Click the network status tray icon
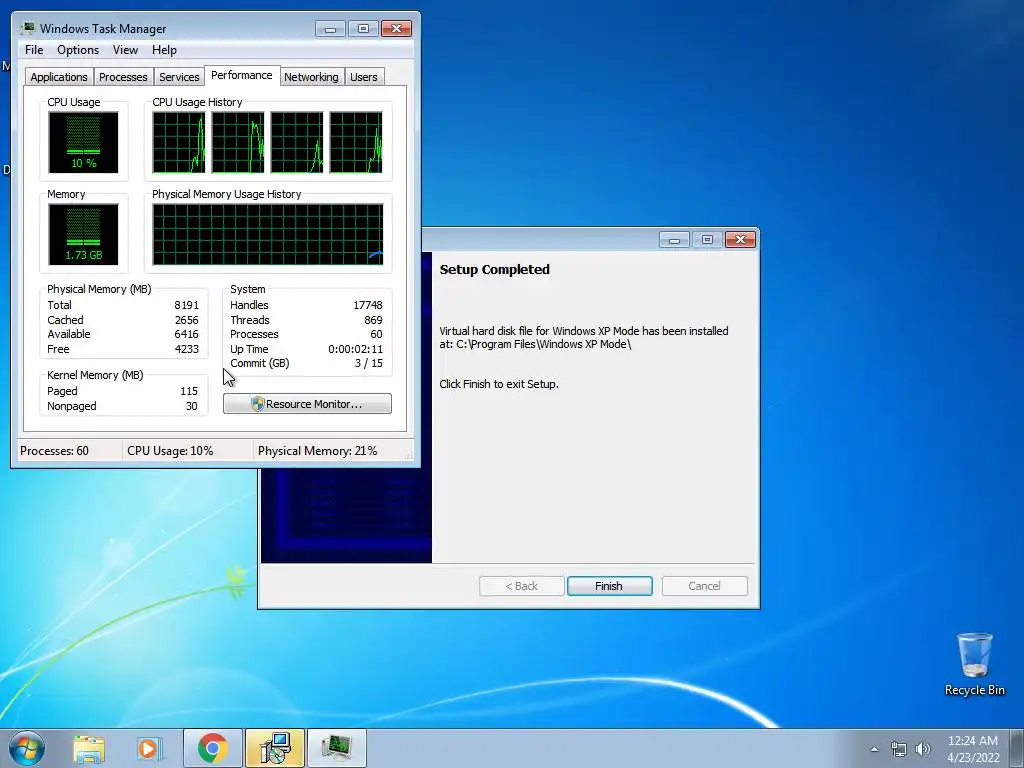This screenshot has width=1024, height=768. 899,749
